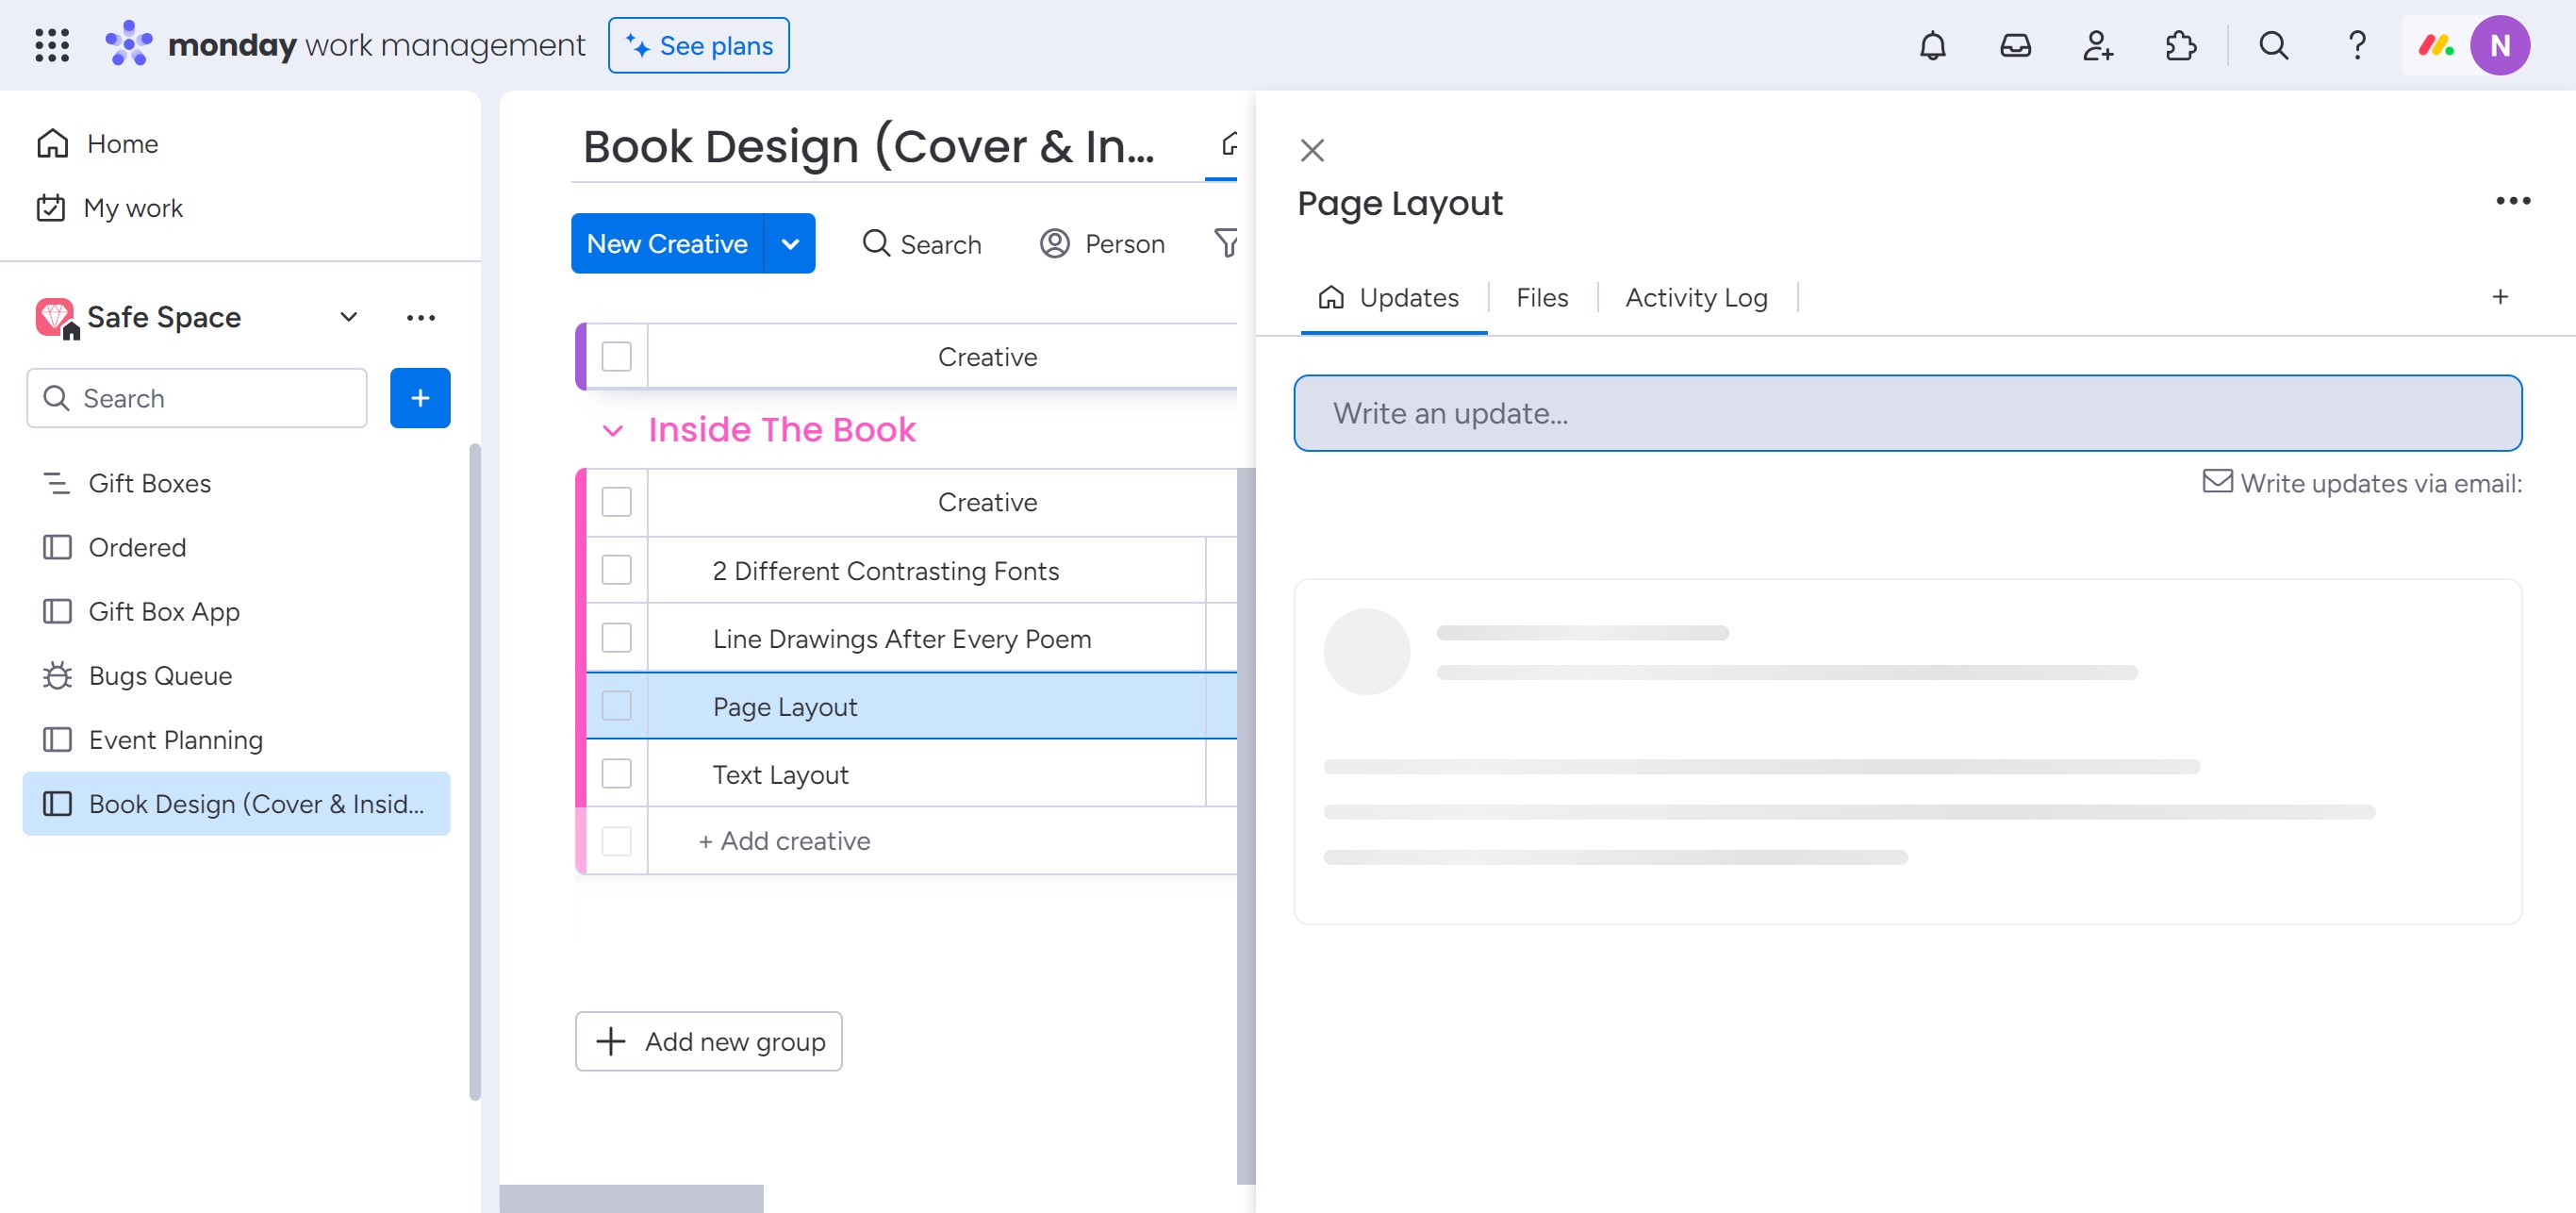Screen dimensions: 2576x1213
Task: Check the 2 Different Contrasting Fonts row
Action: (617, 570)
